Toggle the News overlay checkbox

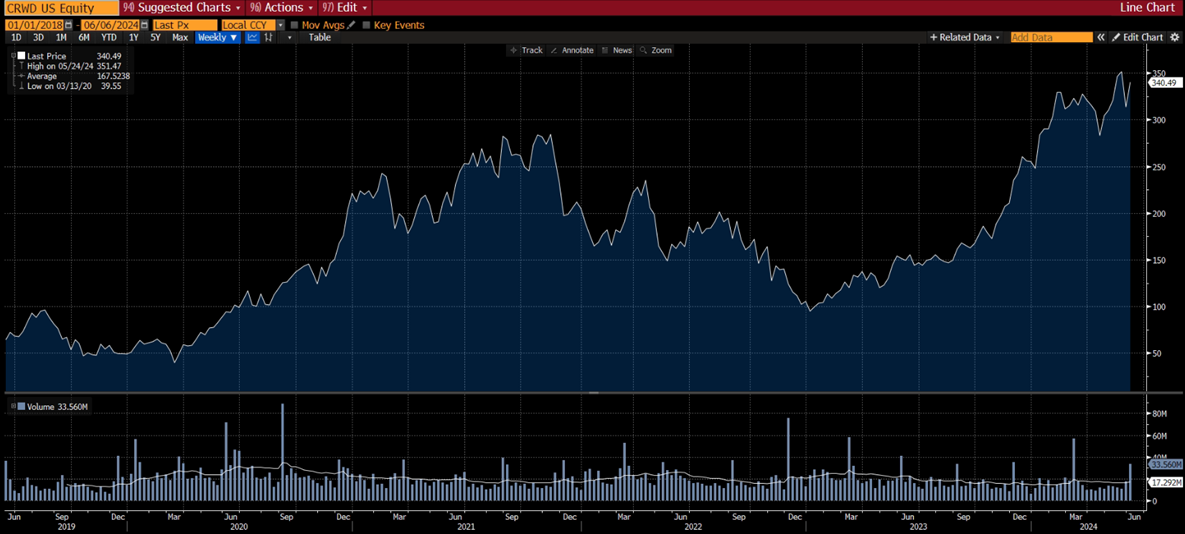point(606,50)
